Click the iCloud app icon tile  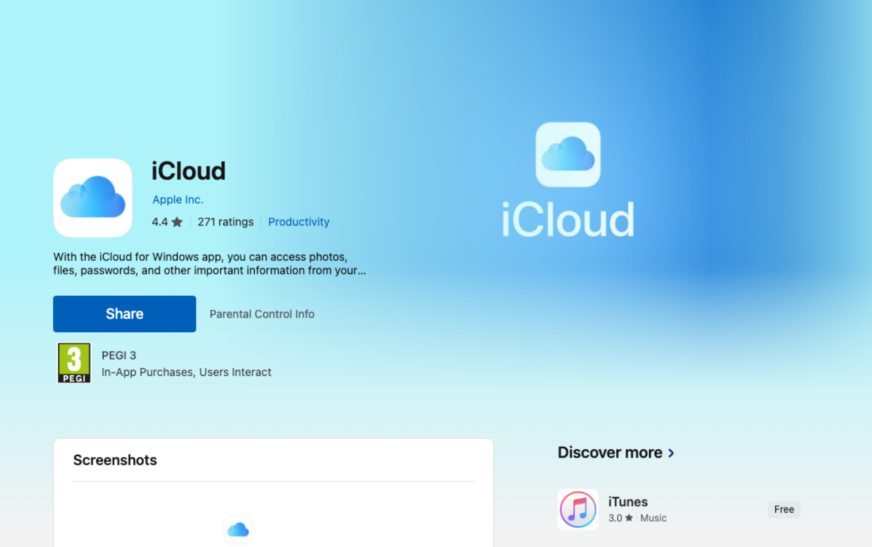pyautogui.click(x=92, y=197)
